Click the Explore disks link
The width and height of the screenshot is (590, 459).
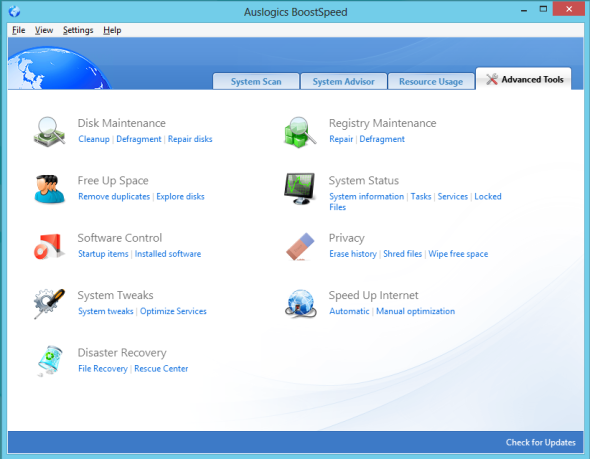(180, 196)
